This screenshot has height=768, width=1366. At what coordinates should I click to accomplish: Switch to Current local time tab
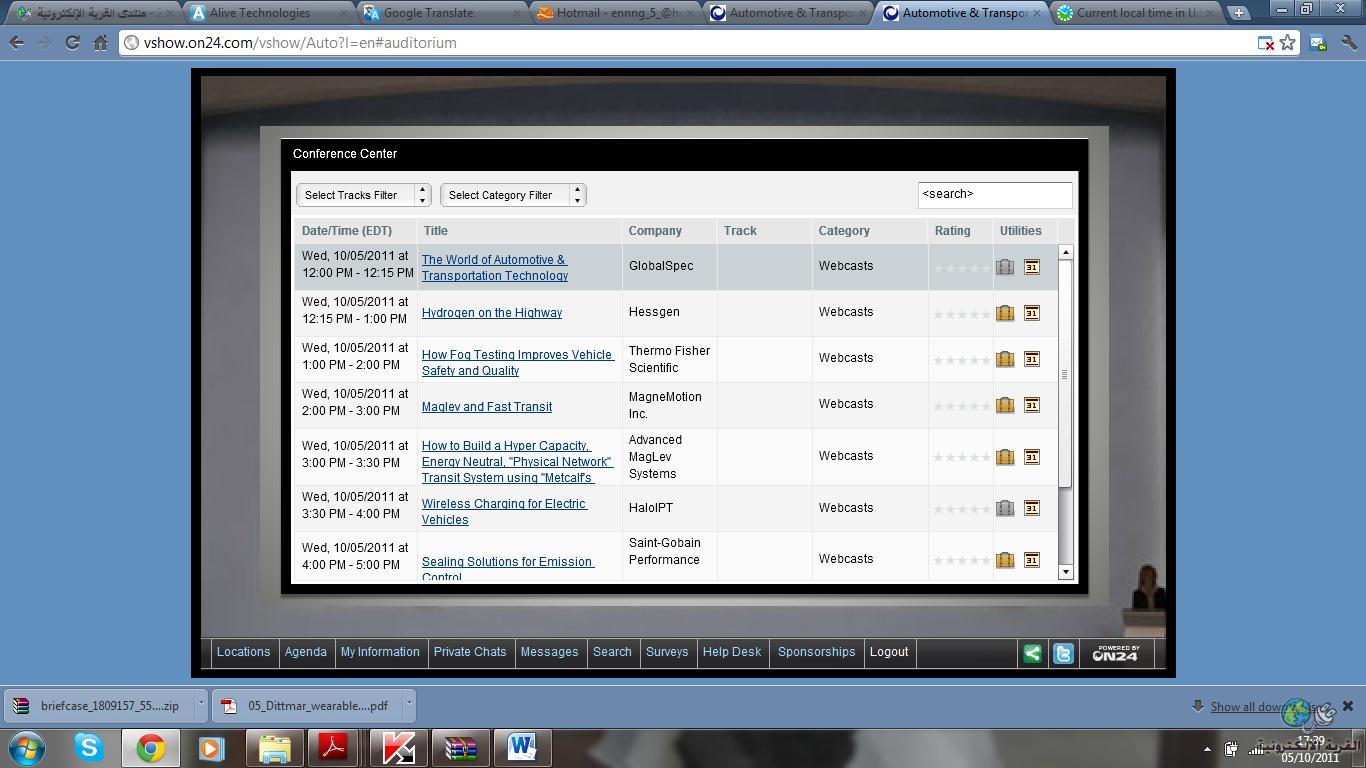point(1137,13)
